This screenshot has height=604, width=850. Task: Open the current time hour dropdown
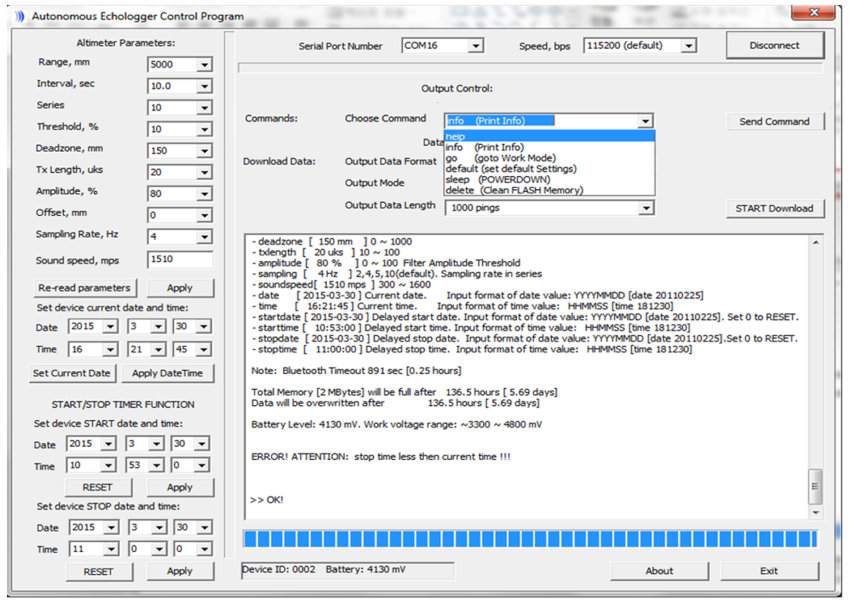[x=110, y=350]
